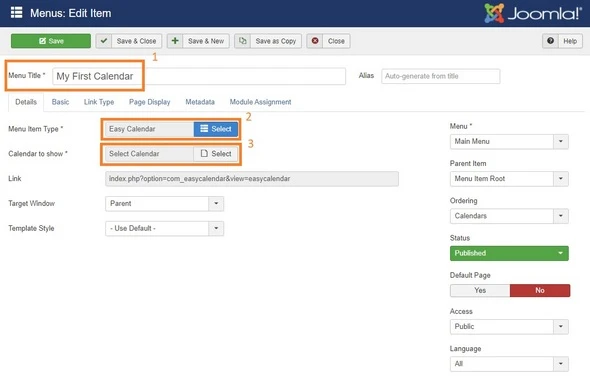
Task: Open the Language dropdown showing All
Action: [x=509, y=364]
